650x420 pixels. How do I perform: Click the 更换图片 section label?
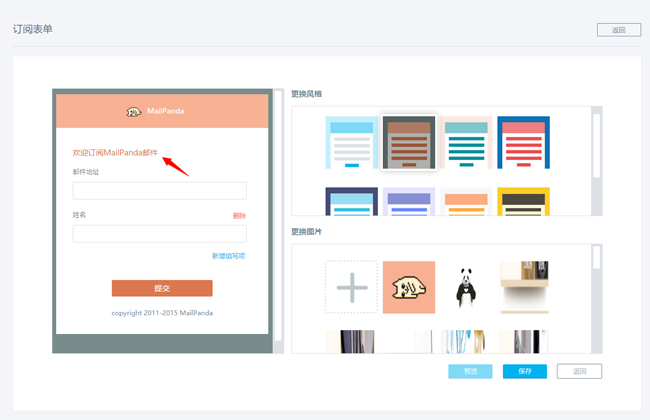pyautogui.click(x=306, y=232)
